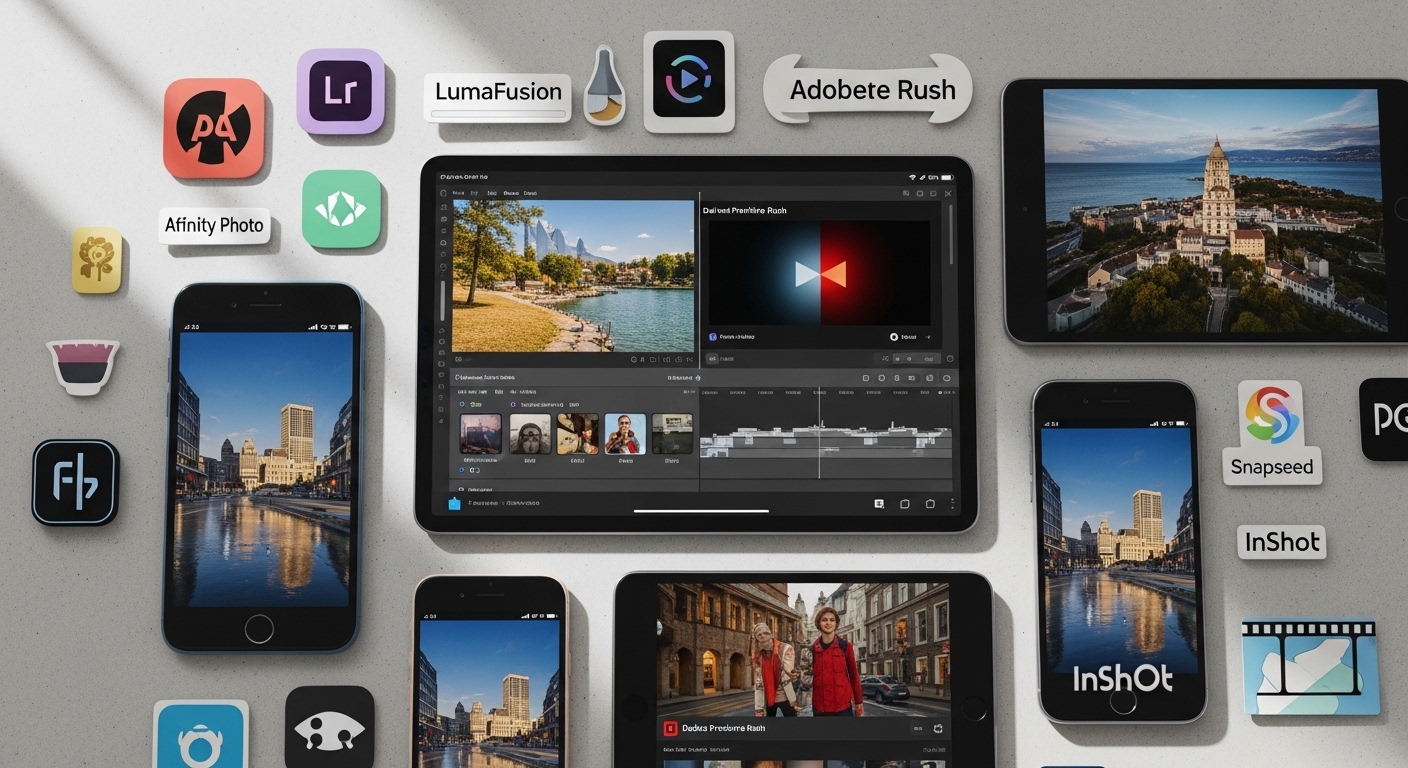Viewport: 1408px width, 768px height.
Task: Choose the first thumbnail in the media bin
Action: 481,434
